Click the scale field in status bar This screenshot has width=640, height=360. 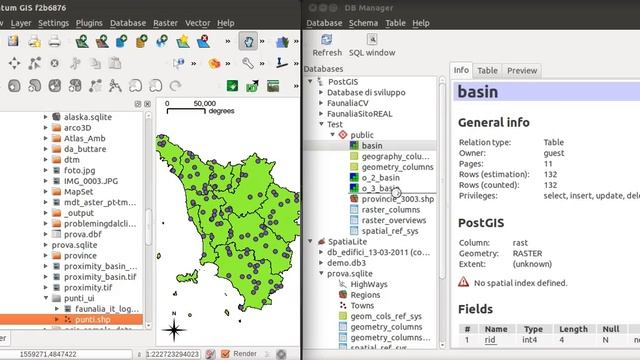[x=173, y=354]
